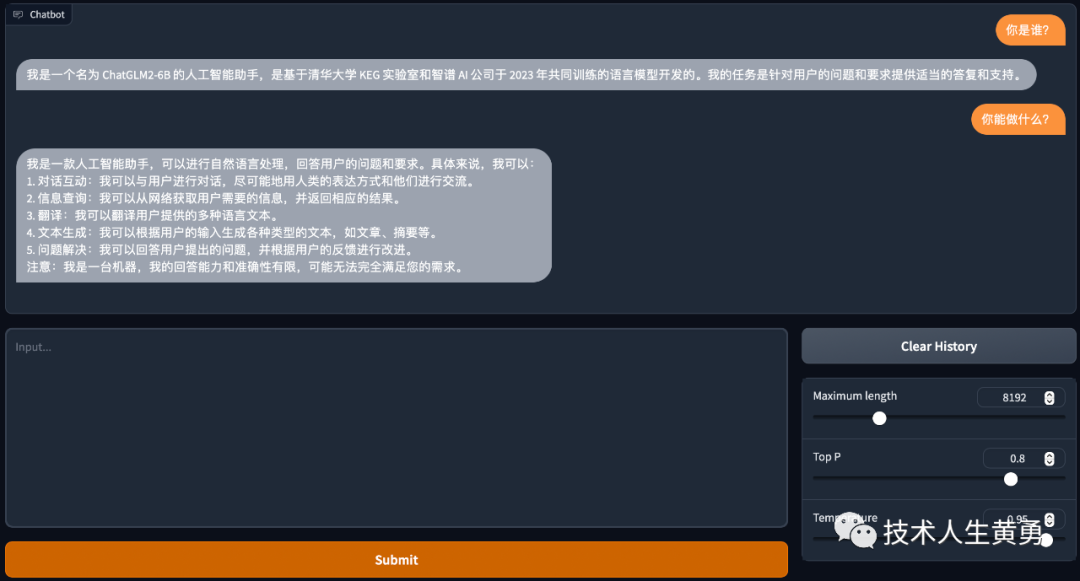Click the line starting 注意：我是一台机器
The width and height of the screenshot is (1080, 581).
click(246, 267)
